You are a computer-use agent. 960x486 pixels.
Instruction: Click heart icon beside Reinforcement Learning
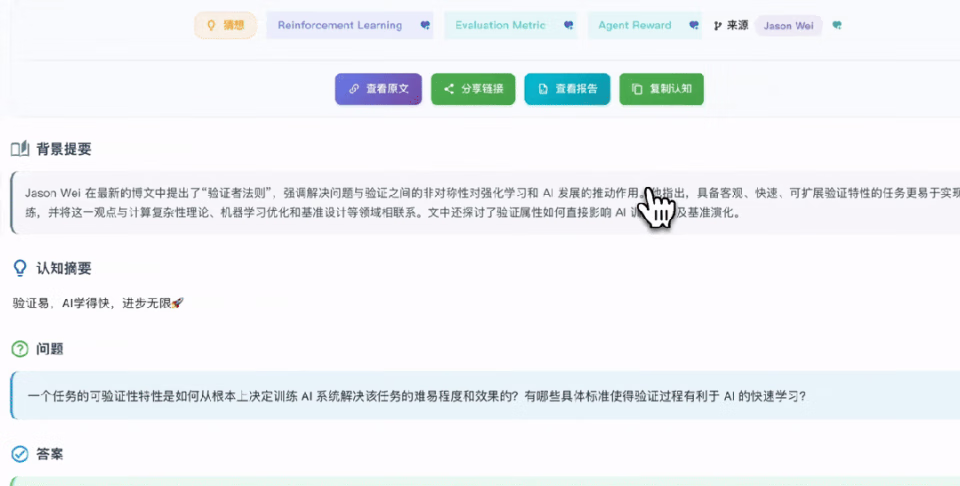tap(425, 26)
